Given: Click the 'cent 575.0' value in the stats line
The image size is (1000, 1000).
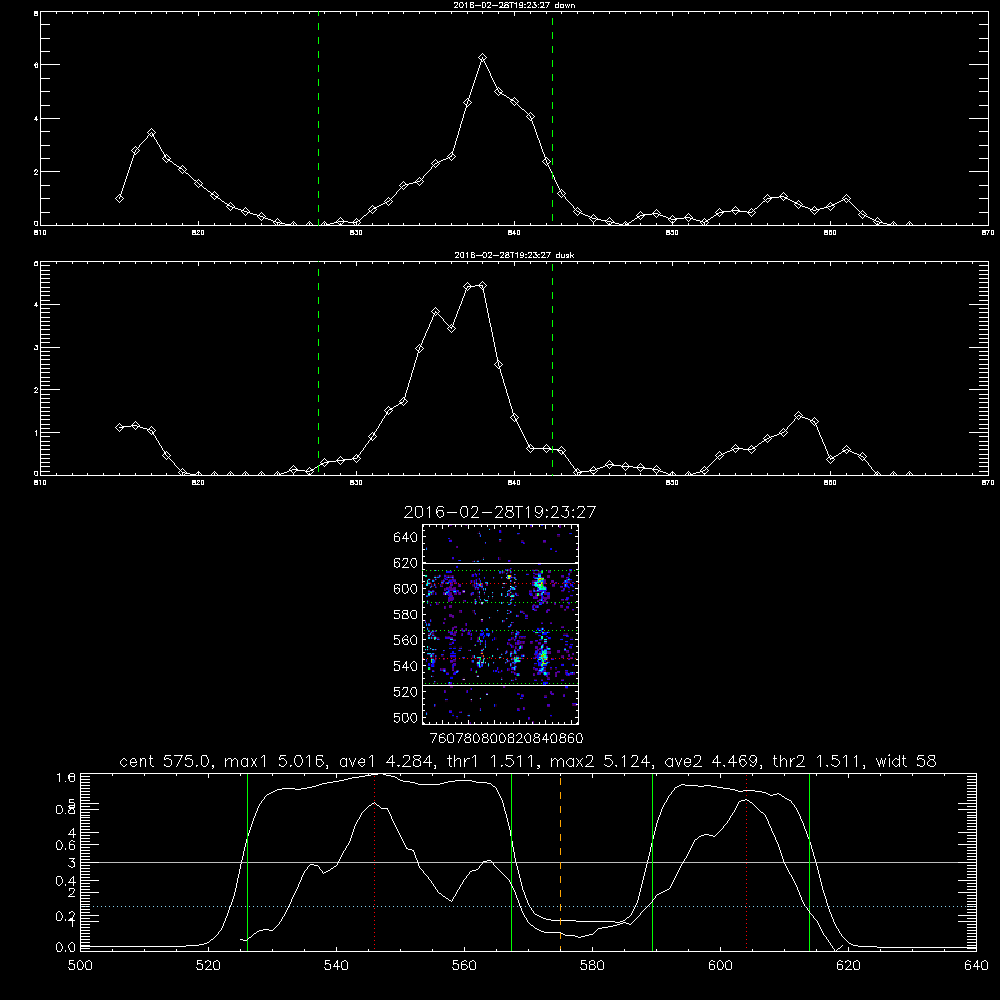Looking at the screenshot, I should 166,761.
